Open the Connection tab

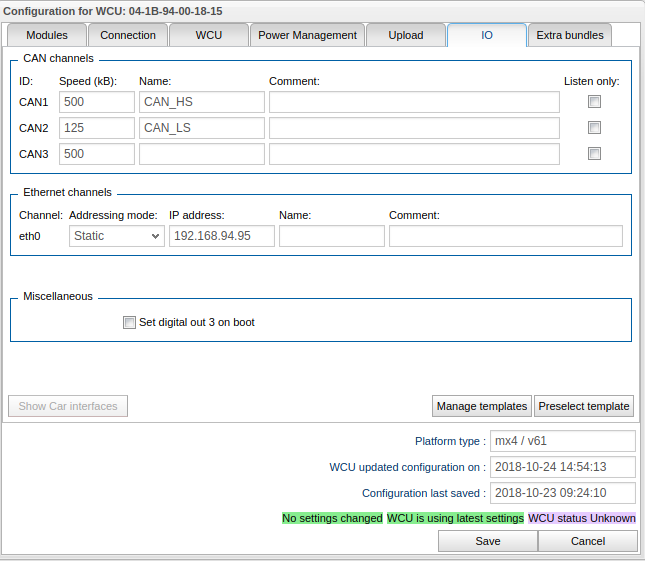tap(128, 35)
